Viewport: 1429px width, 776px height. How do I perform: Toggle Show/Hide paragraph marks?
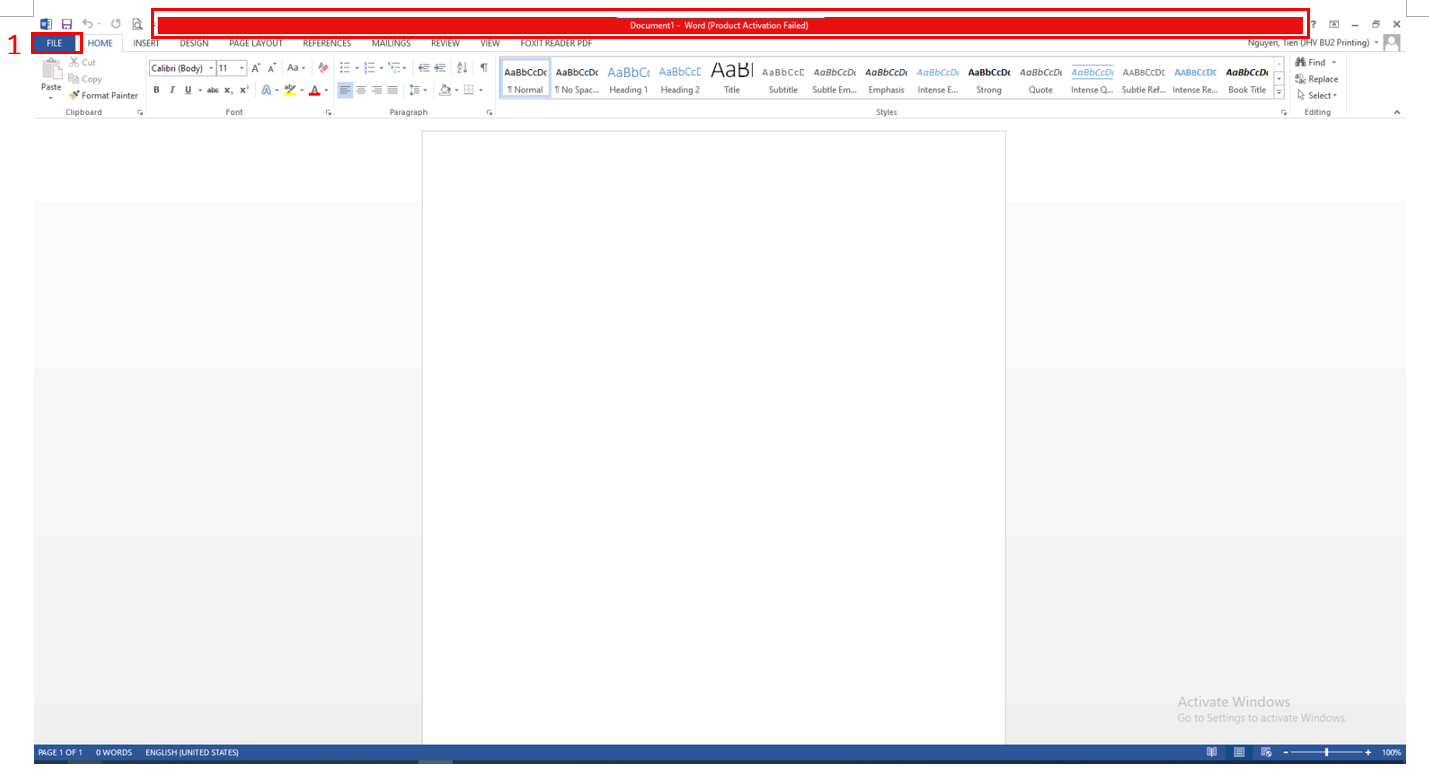click(484, 68)
